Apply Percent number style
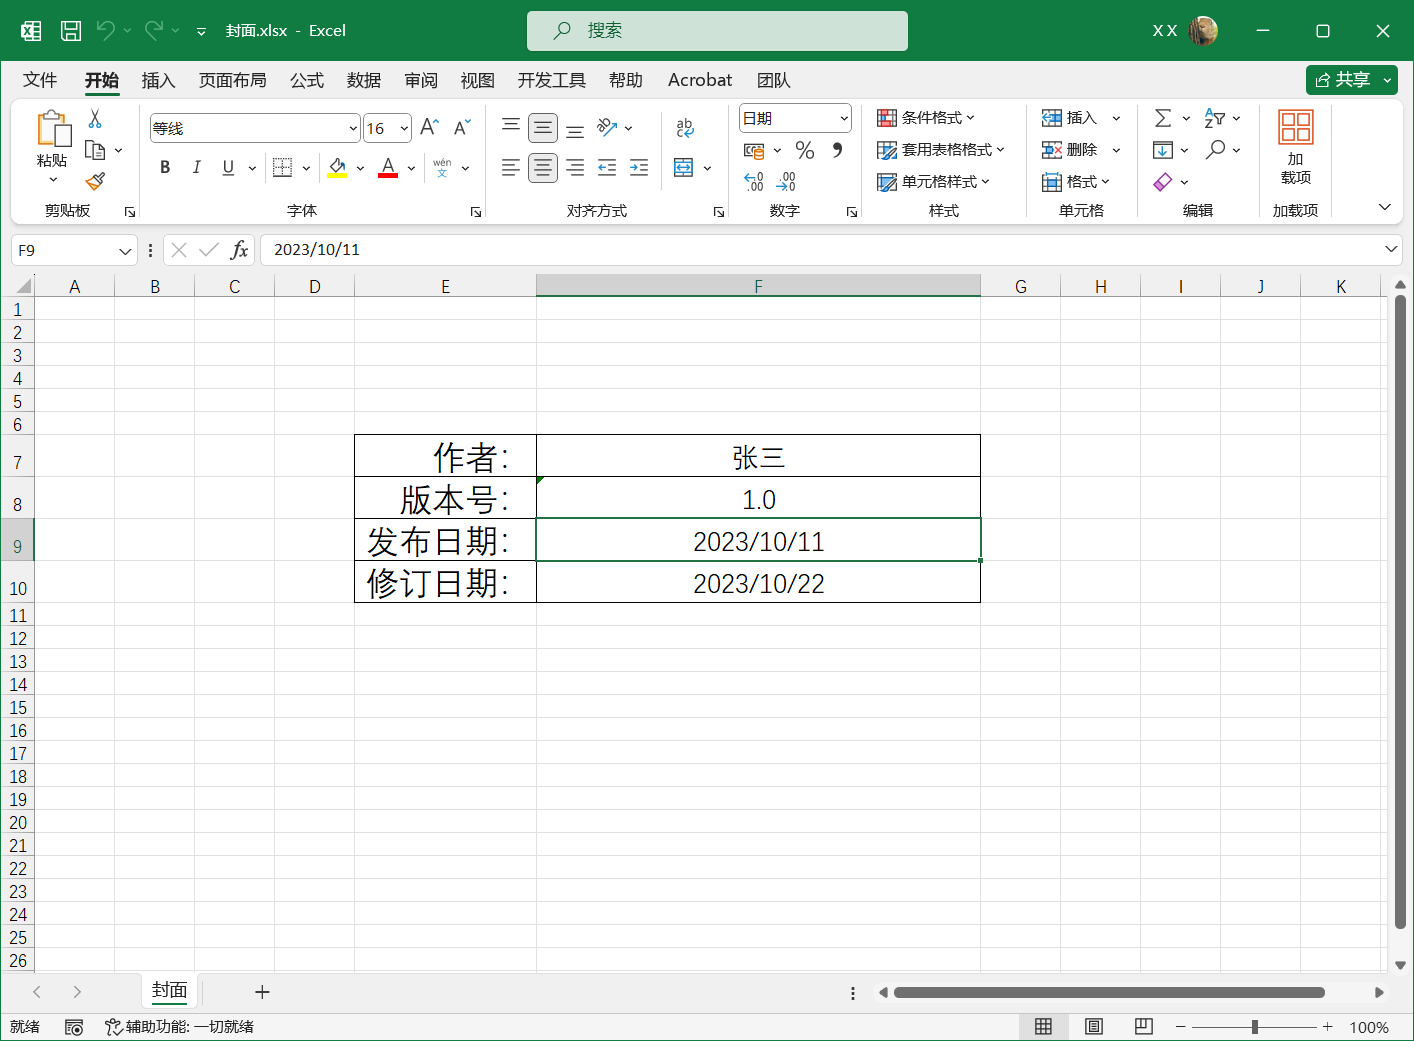 pyautogui.click(x=804, y=150)
